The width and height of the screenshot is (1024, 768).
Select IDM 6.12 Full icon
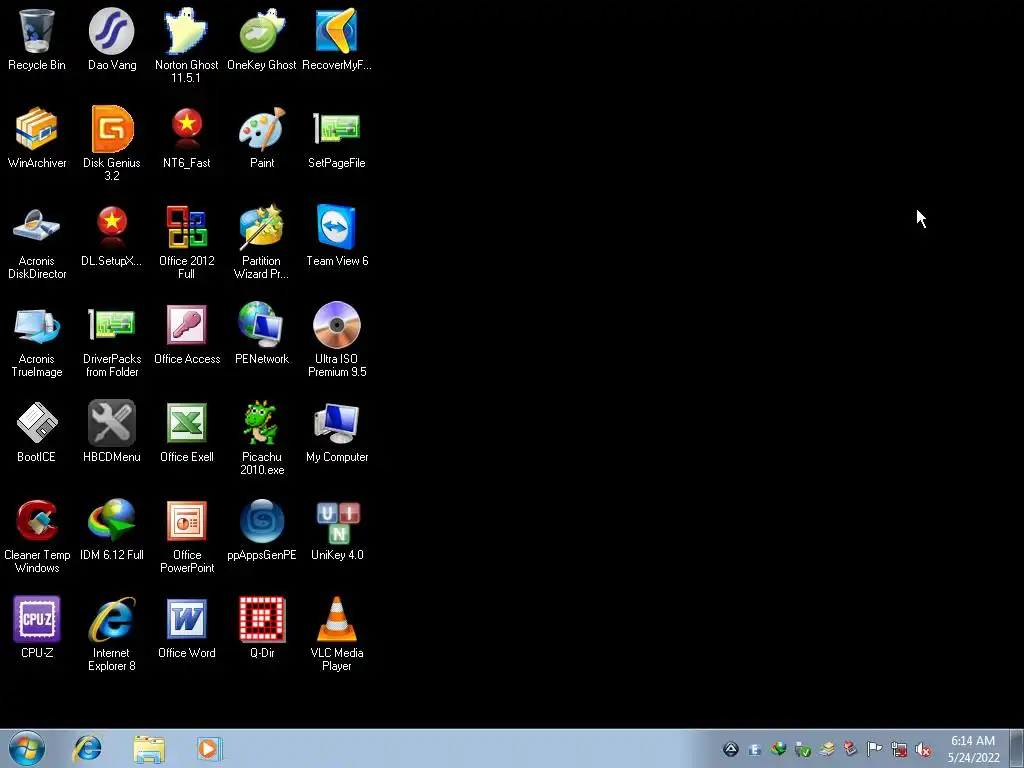(x=112, y=529)
